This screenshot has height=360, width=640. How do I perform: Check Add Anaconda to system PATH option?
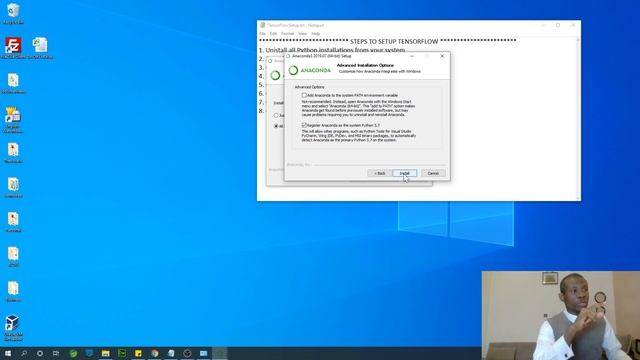304,95
